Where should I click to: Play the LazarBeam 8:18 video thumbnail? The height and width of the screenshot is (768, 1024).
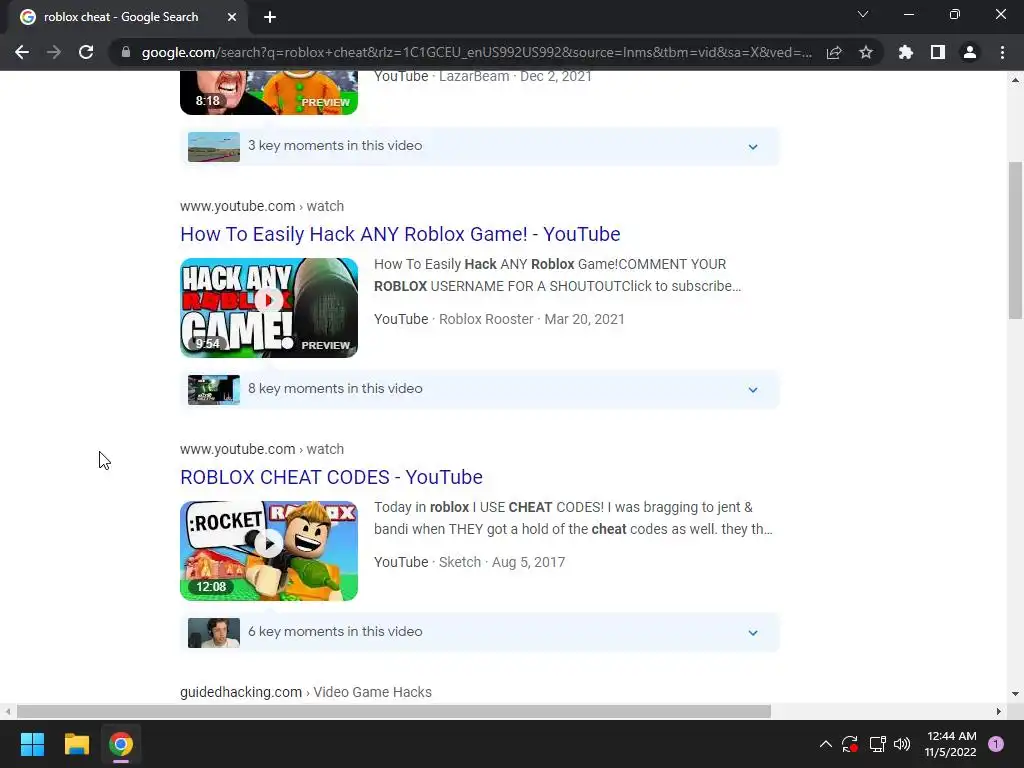coord(269,93)
